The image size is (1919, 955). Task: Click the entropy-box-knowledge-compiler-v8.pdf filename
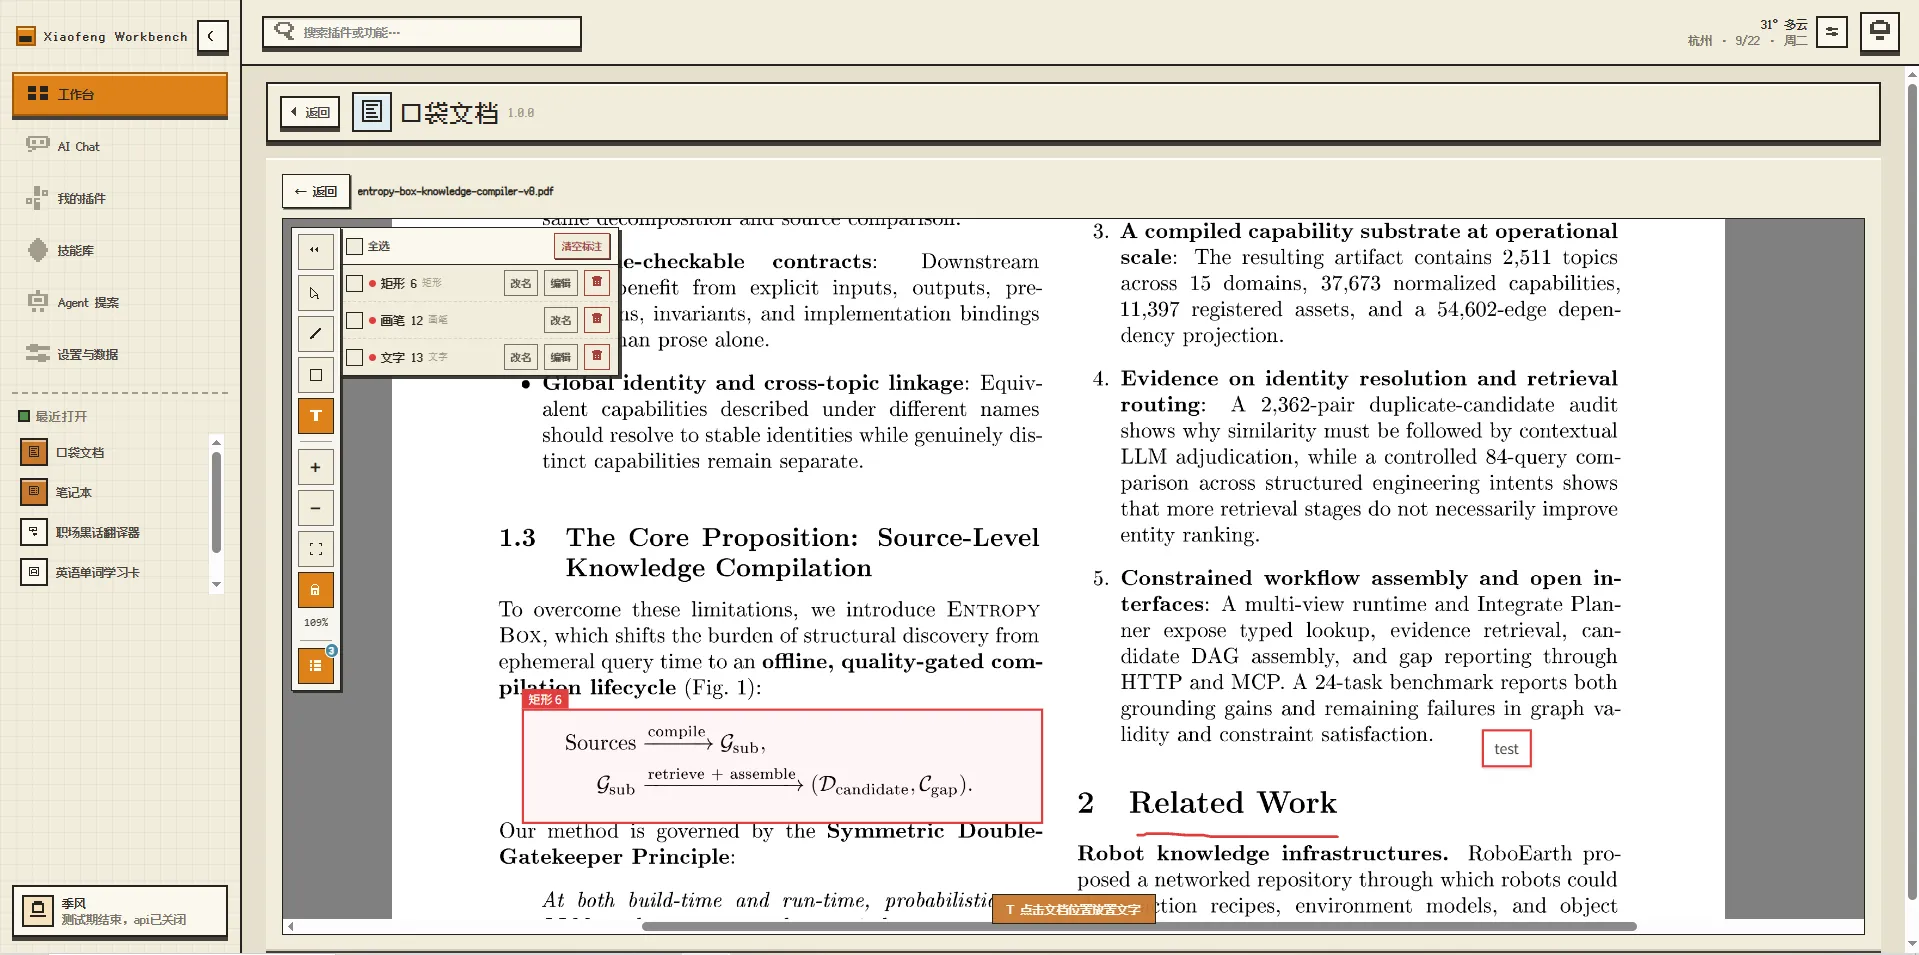[x=455, y=191]
